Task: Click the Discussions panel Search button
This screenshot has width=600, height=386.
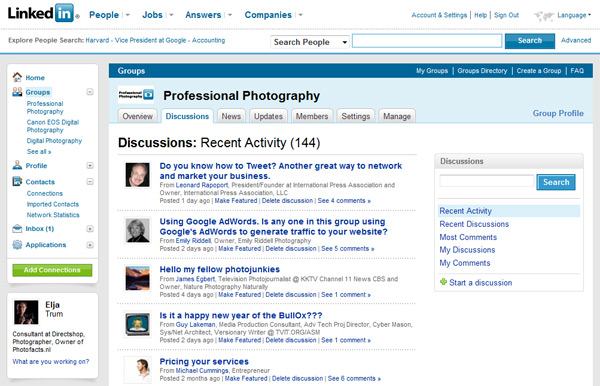Action: coord(556,182)
